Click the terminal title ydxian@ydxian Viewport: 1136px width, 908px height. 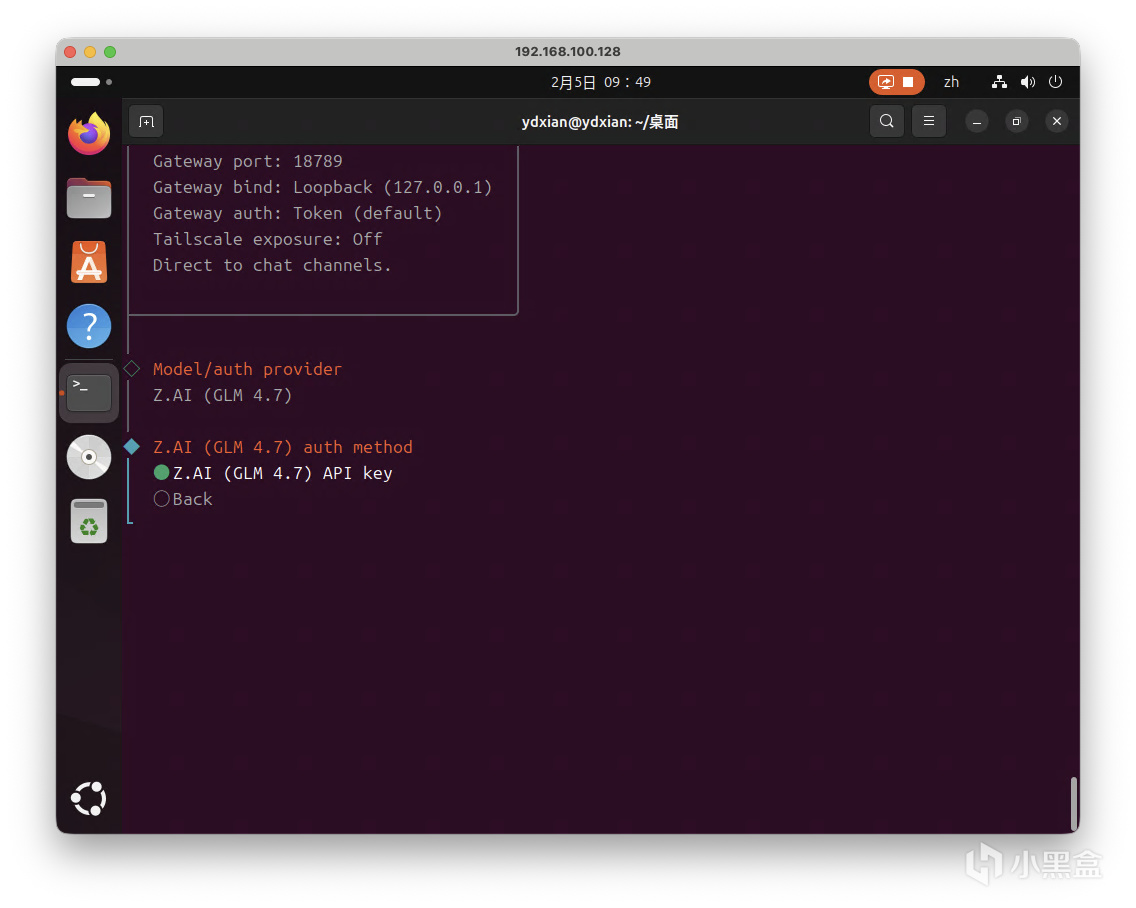click(x=600, y=122)
